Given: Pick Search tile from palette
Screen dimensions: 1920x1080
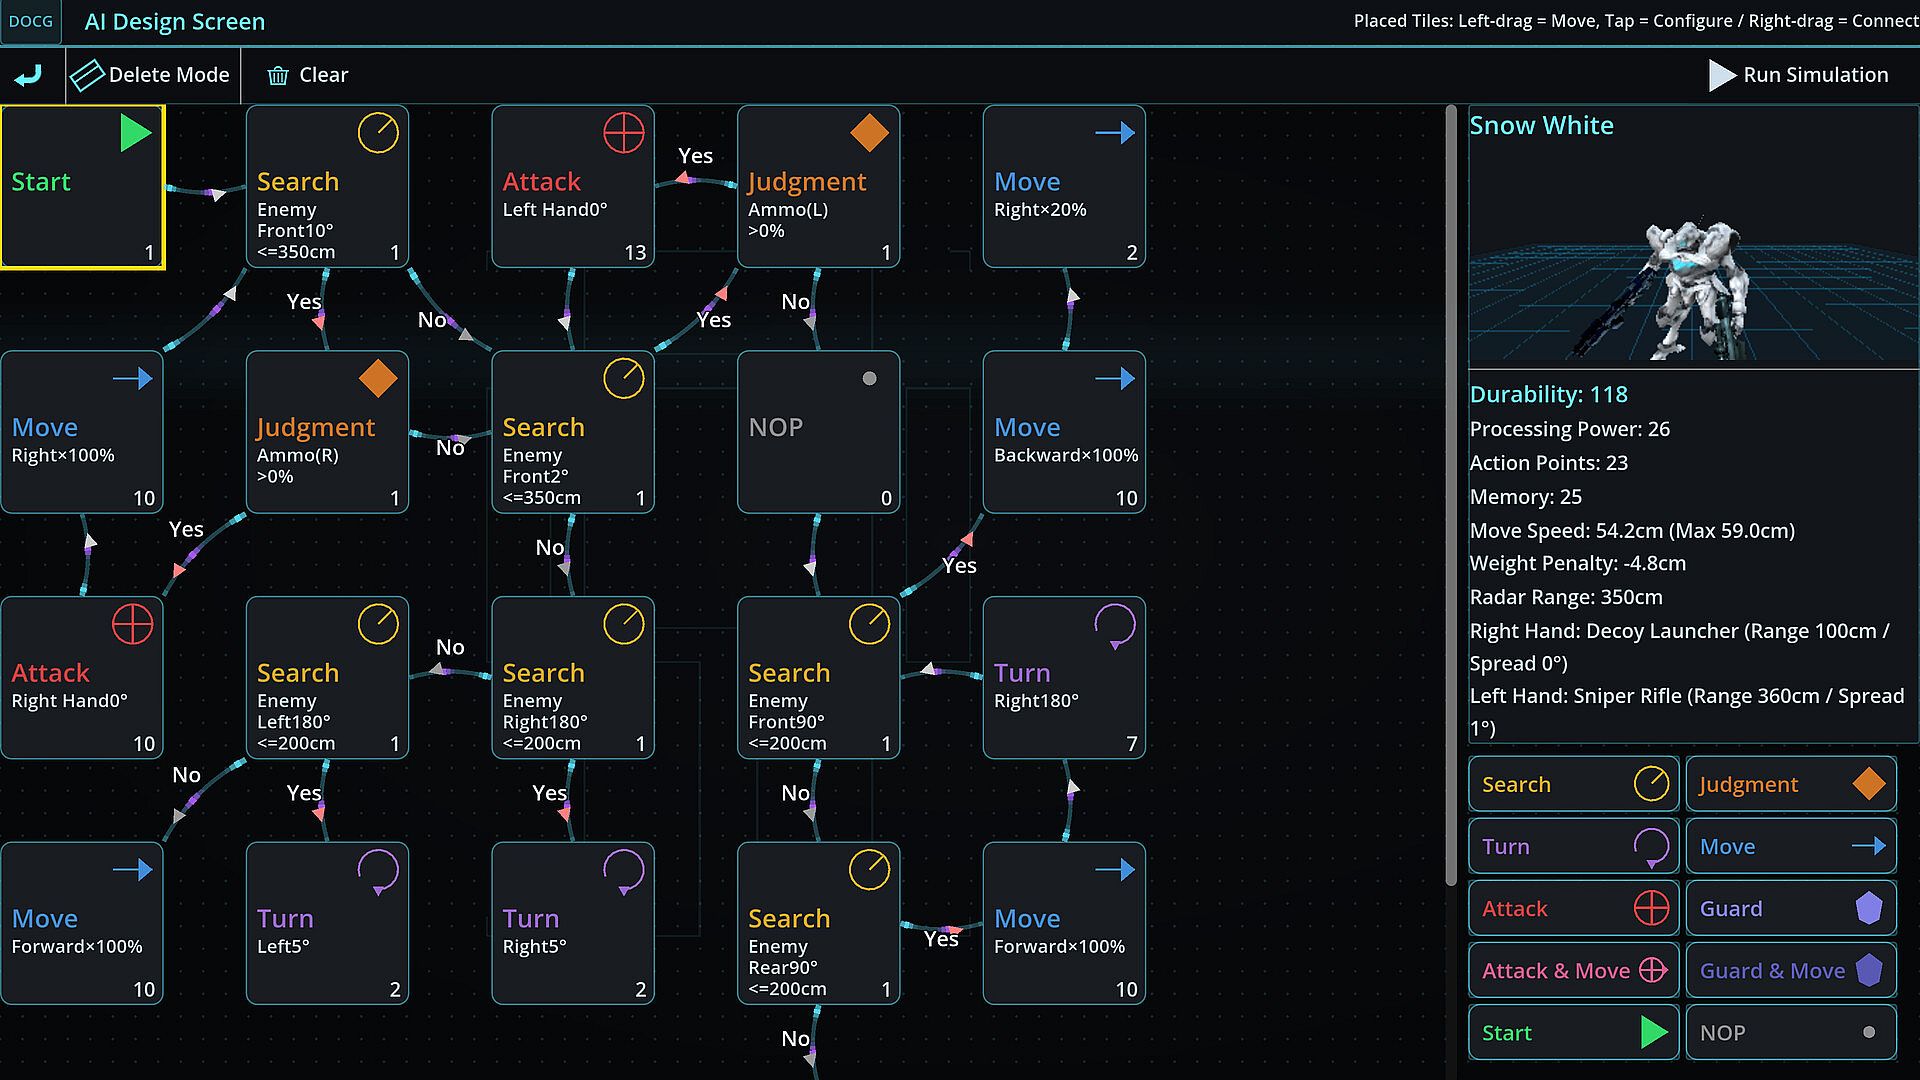Looking at the screenshot, I should tap(1574, 785).
